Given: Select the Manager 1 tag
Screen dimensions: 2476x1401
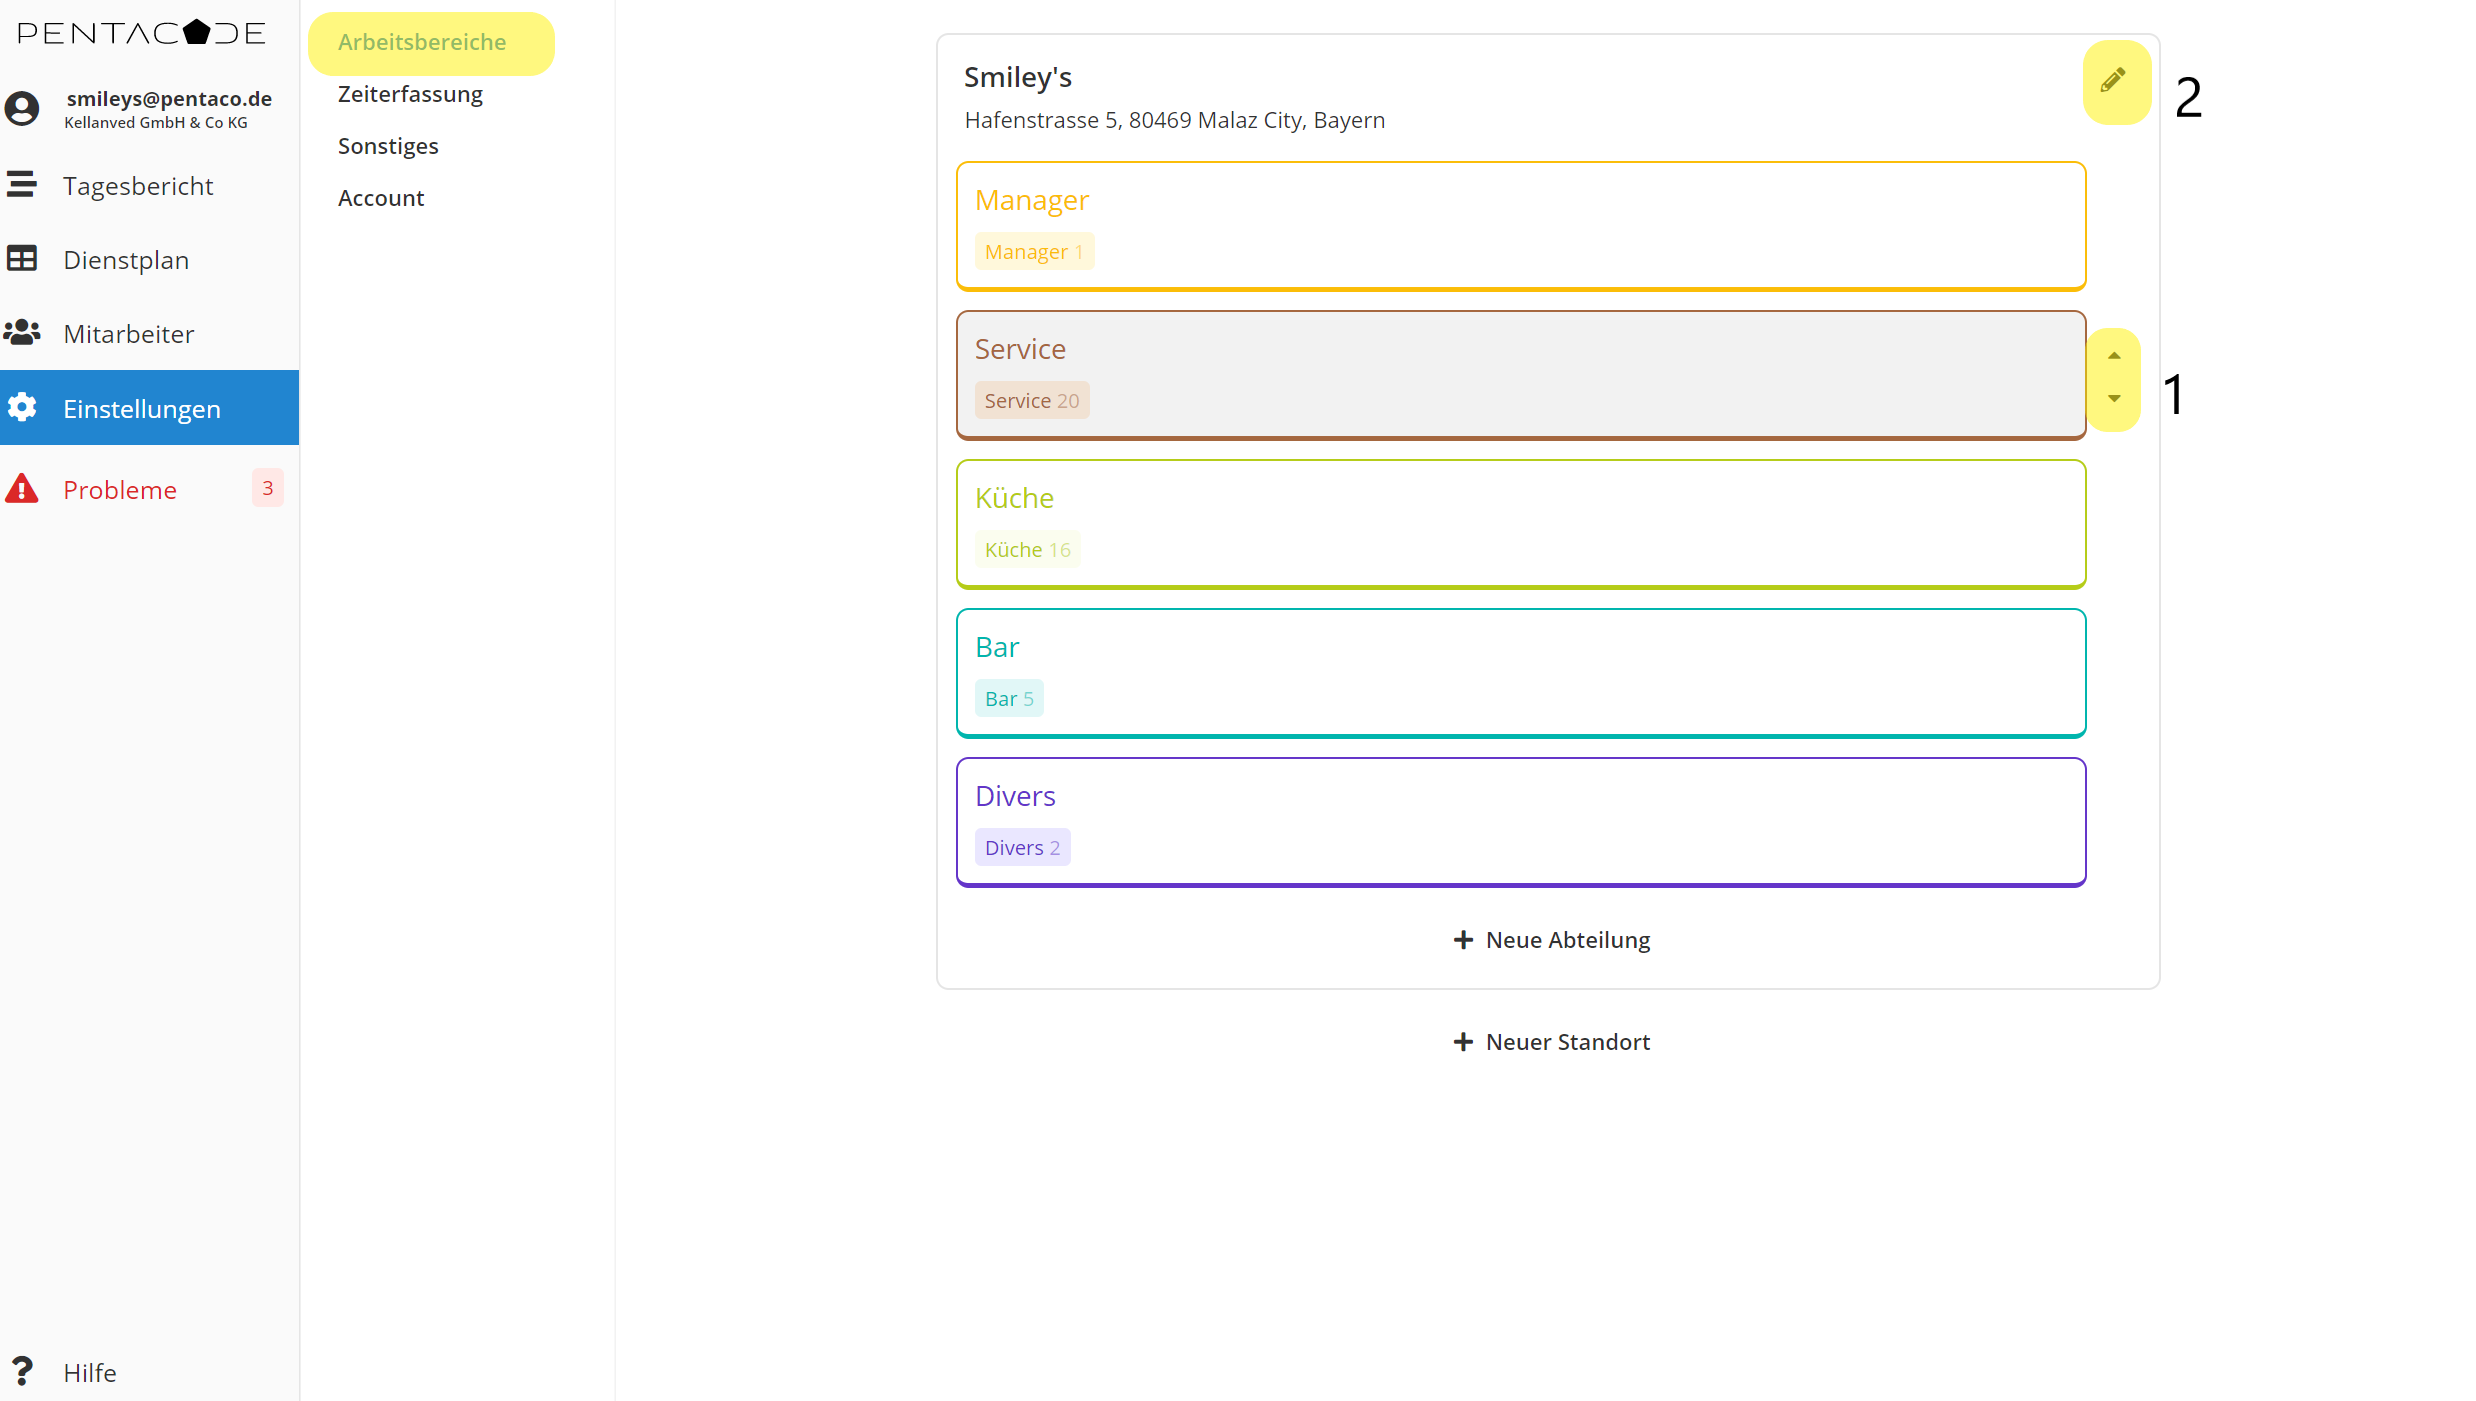Looking at the screenshot, I should coord(1034,252).
